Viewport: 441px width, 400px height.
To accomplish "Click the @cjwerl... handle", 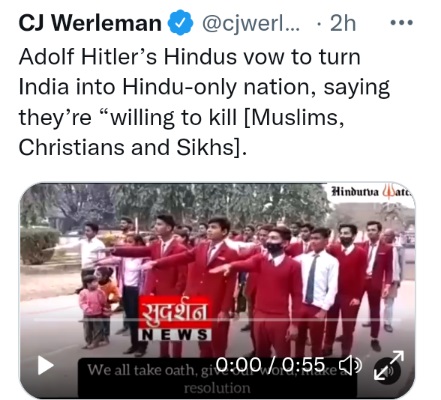I will click(251, 23).
